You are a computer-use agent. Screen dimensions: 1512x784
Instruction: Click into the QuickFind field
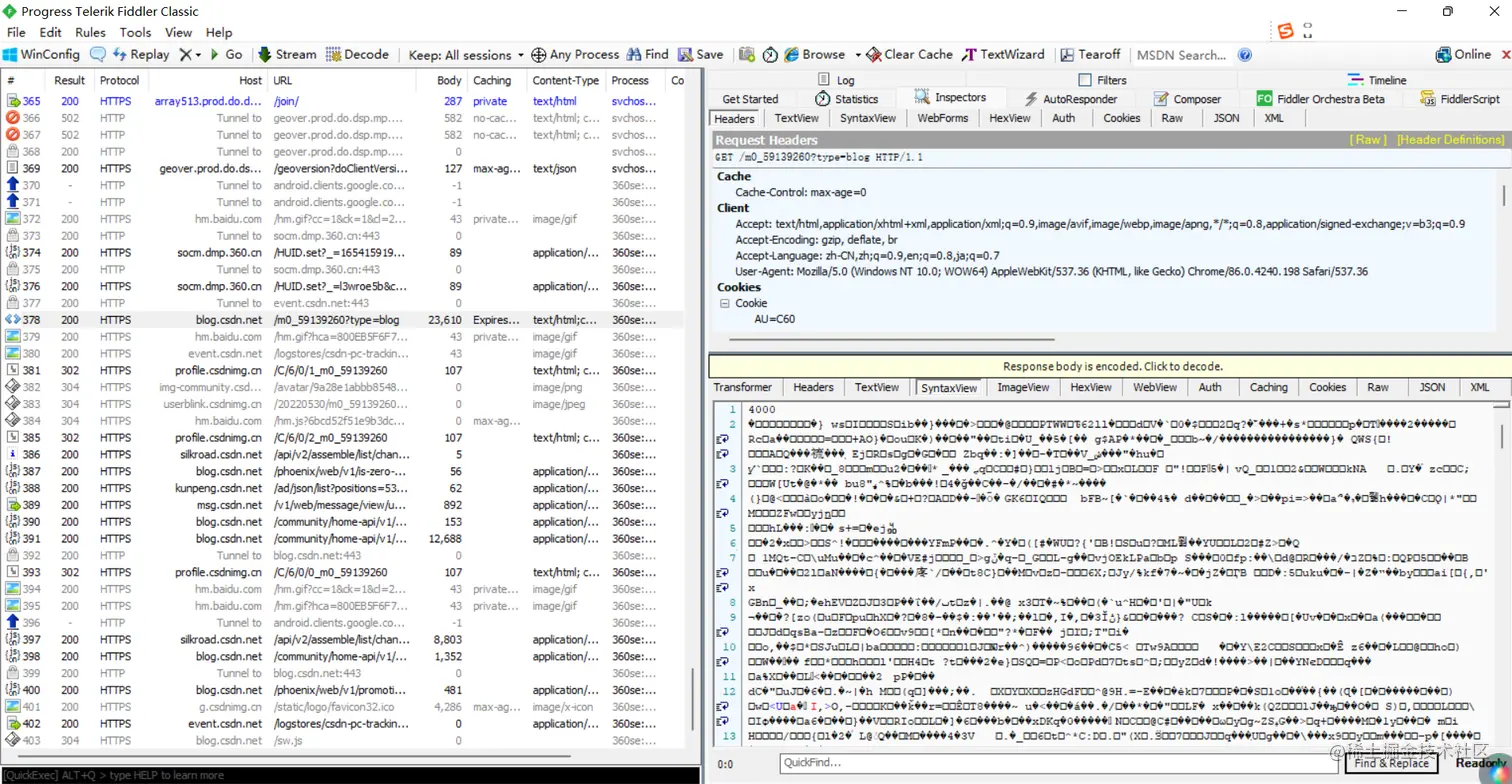point(1059,763)
